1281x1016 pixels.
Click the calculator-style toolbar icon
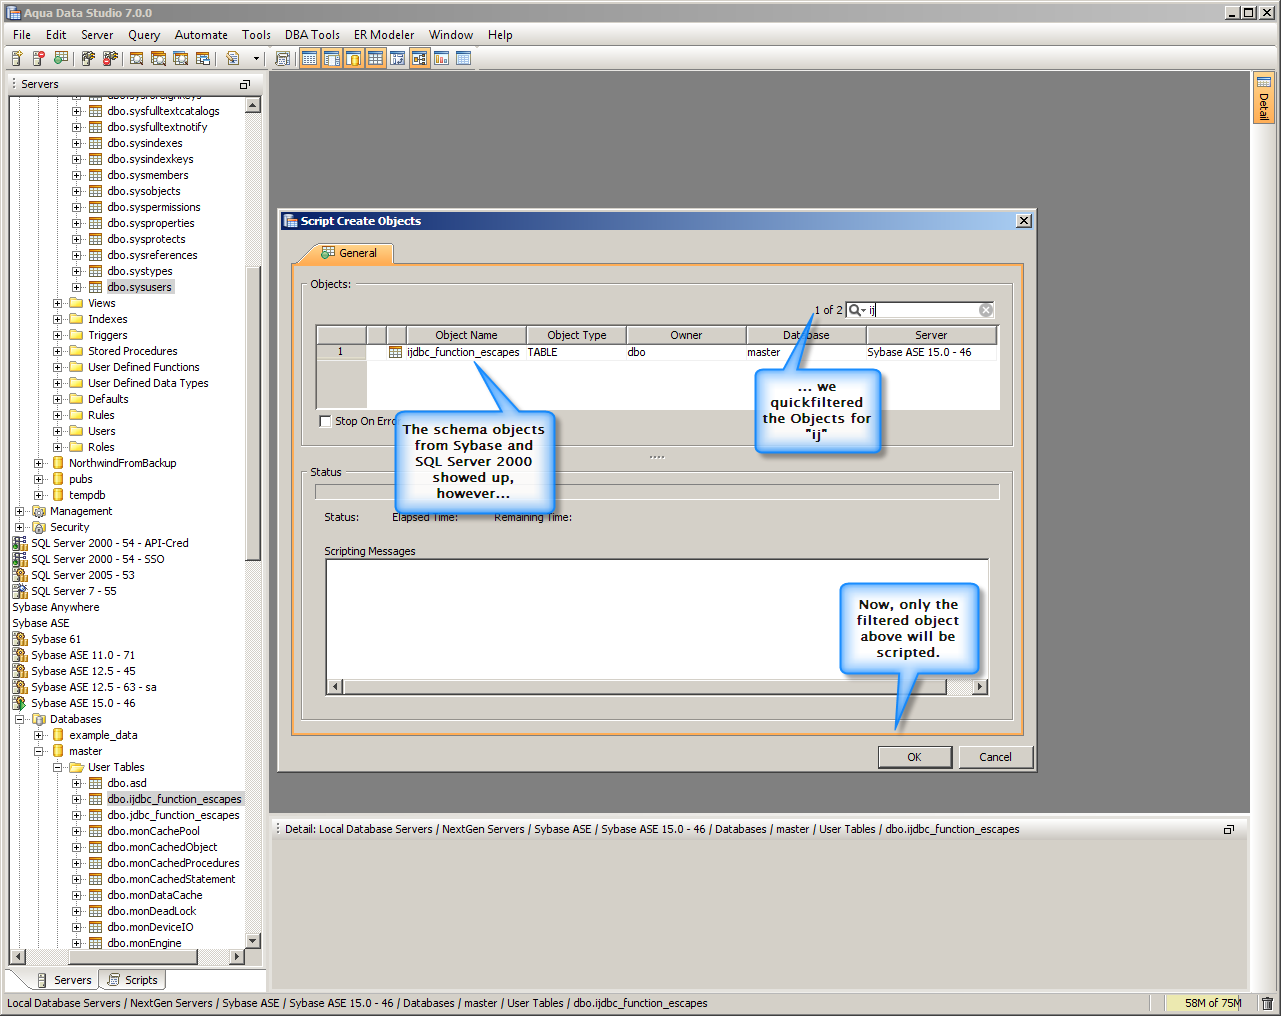point(283,59)
